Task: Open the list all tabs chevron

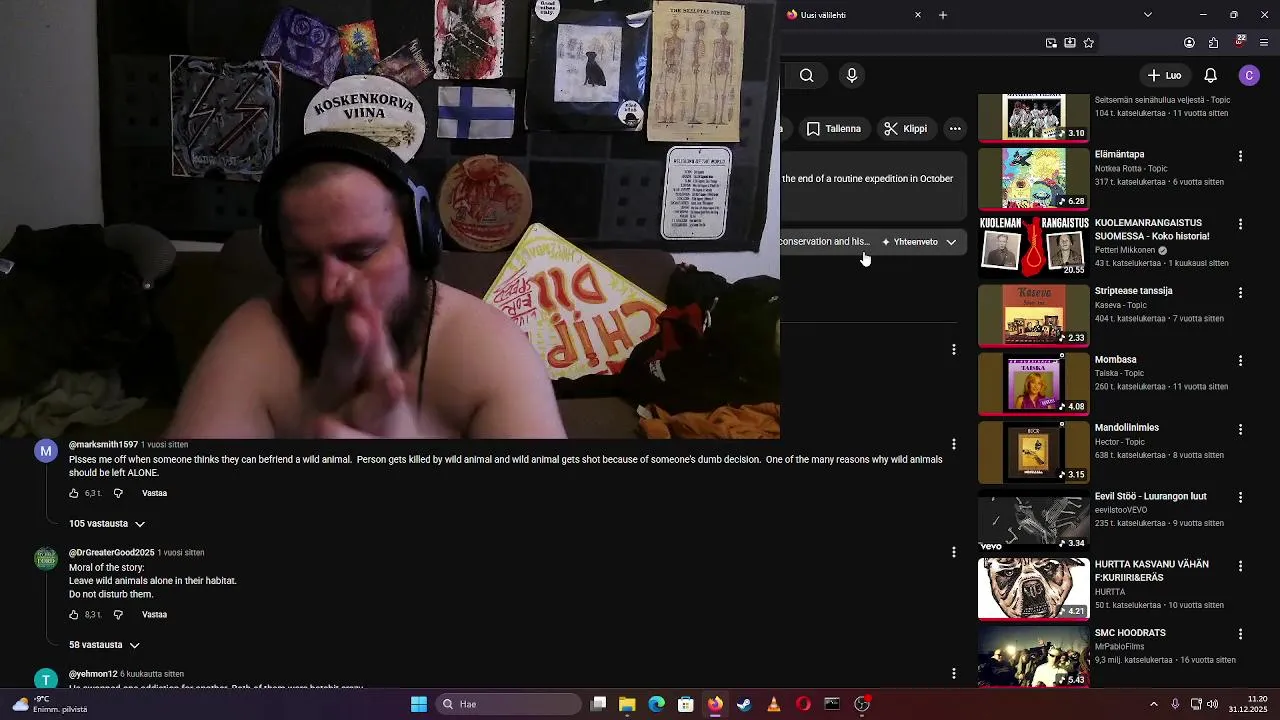Action: [1147, 15]
